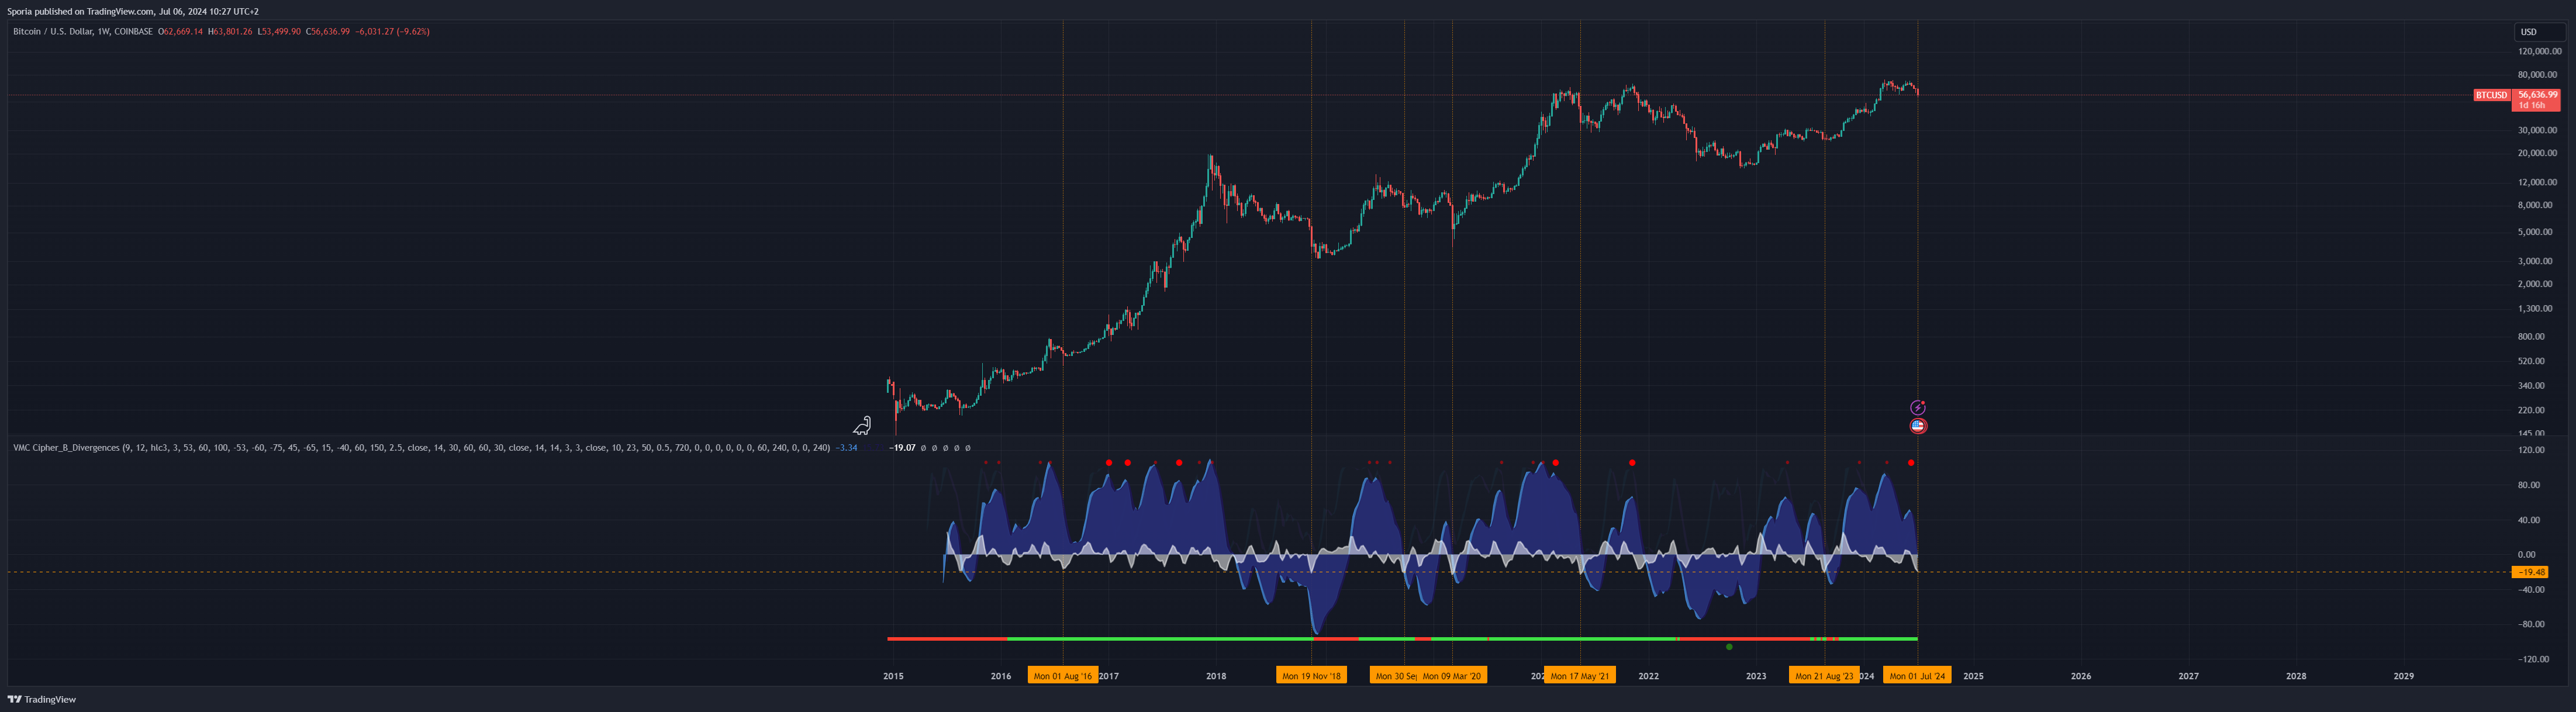The height and width of the screenshot is (712, 2576).
Task: Click the -3.34 indicator value in legend
Action: tap(846, 448)
